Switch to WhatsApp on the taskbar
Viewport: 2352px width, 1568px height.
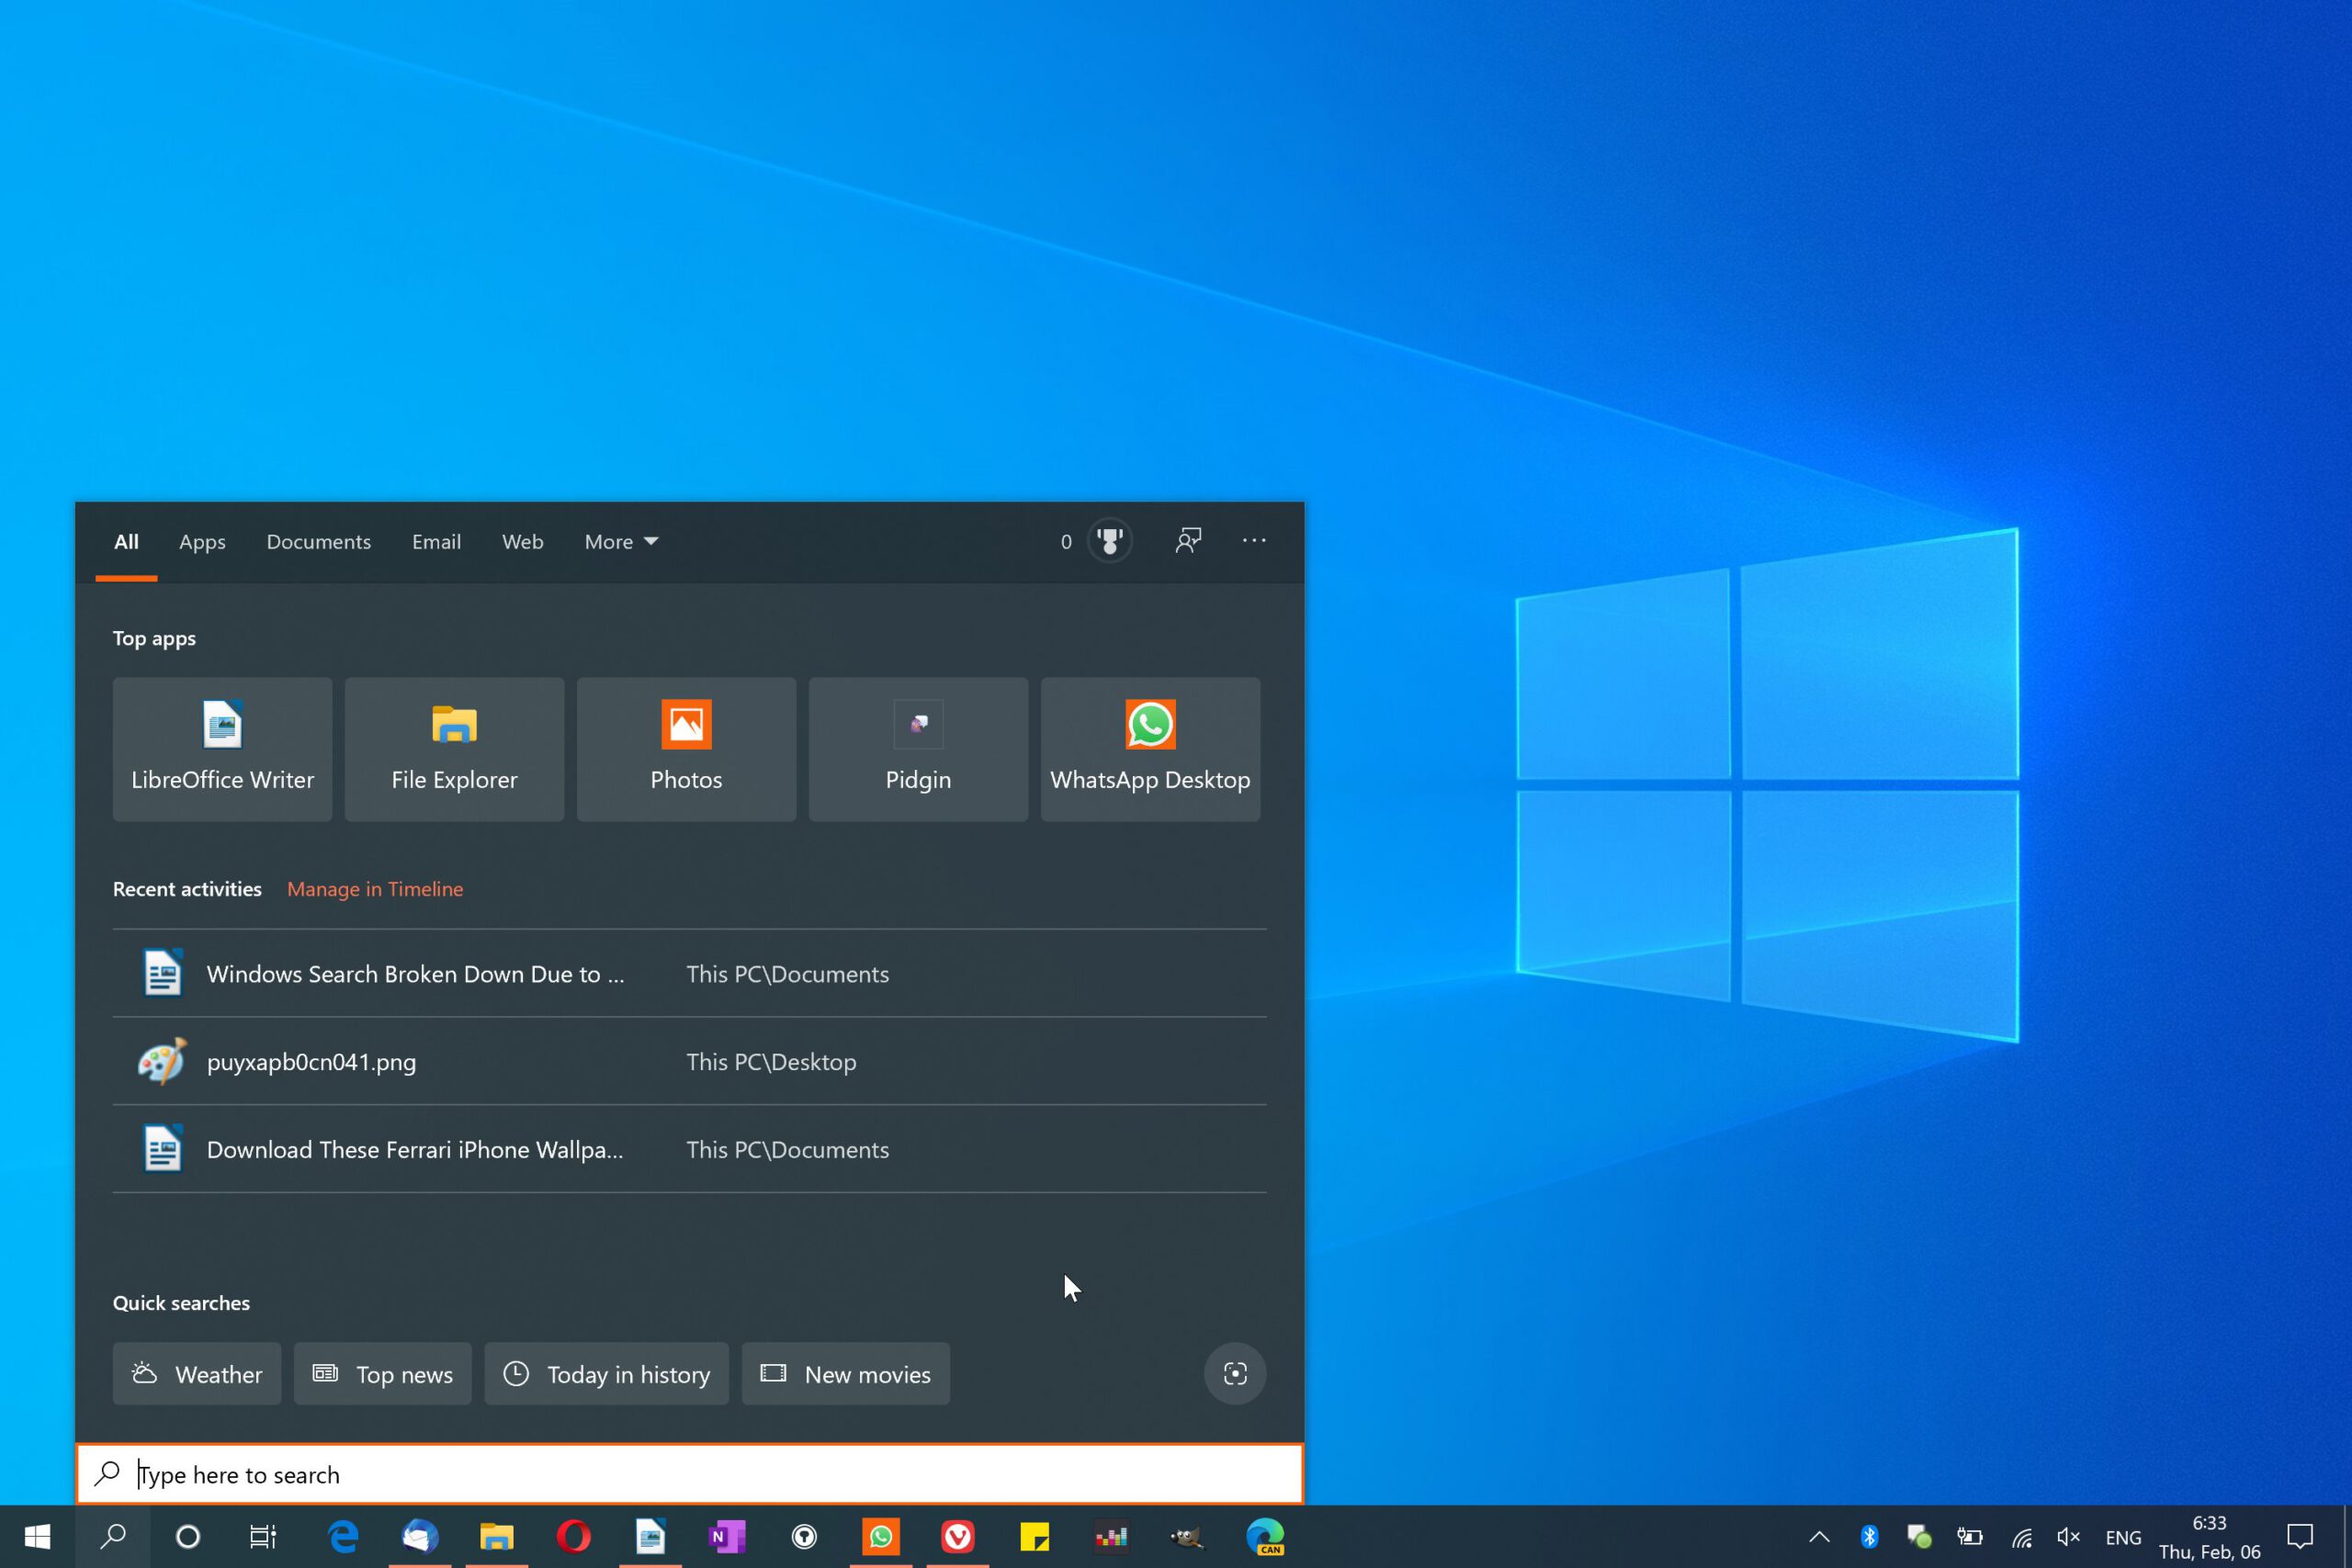click(881, 1537)
